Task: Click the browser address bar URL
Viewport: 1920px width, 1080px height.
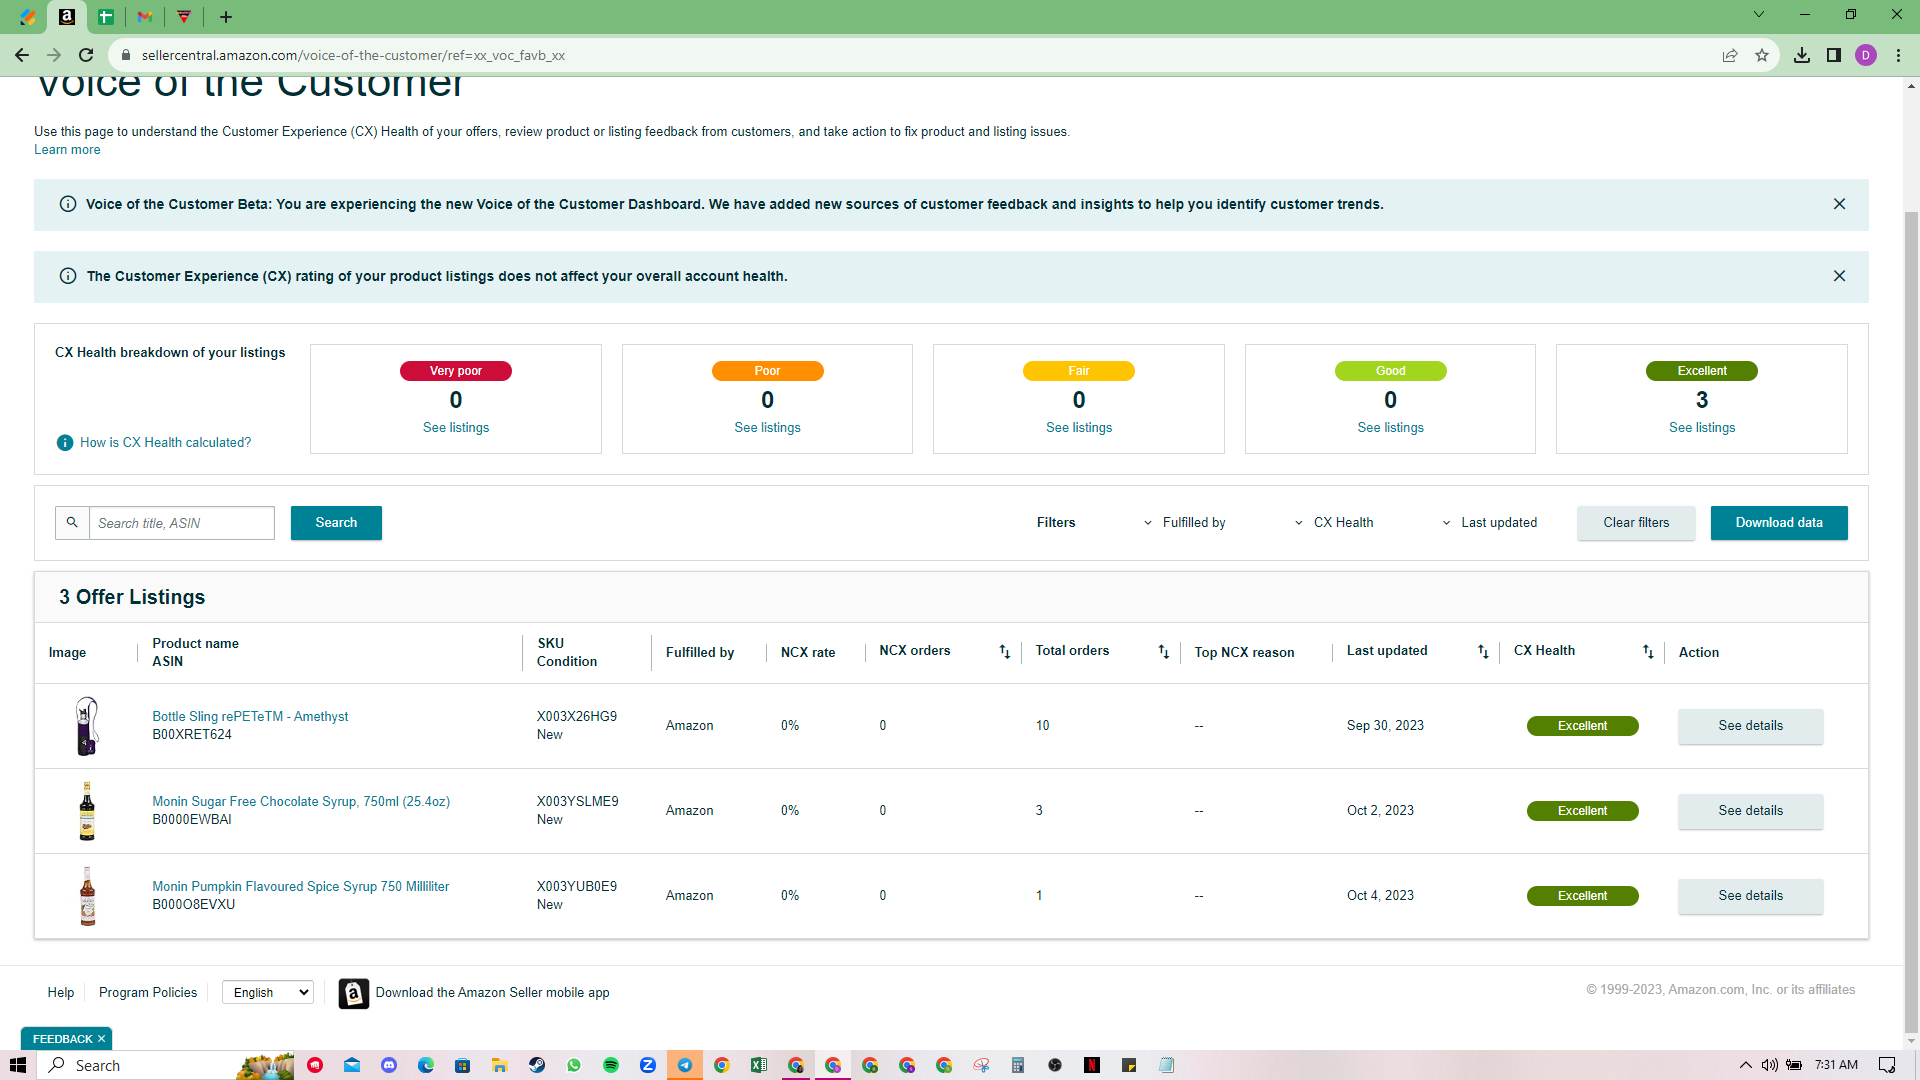Action: [x=353, y=55]
